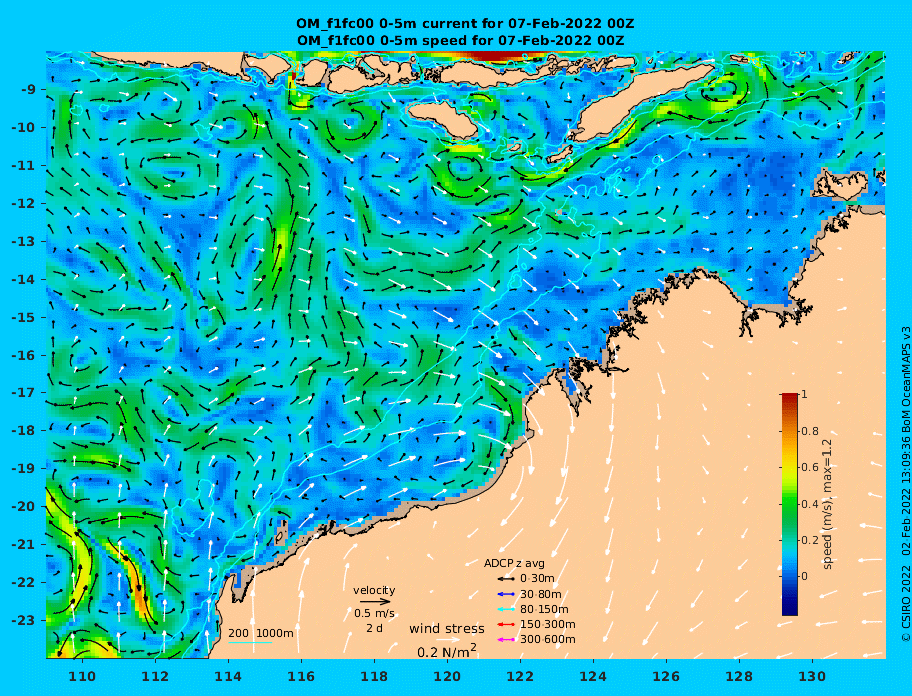
Task: Click the longitude axis label '130'
Action: tap(812, 676)
